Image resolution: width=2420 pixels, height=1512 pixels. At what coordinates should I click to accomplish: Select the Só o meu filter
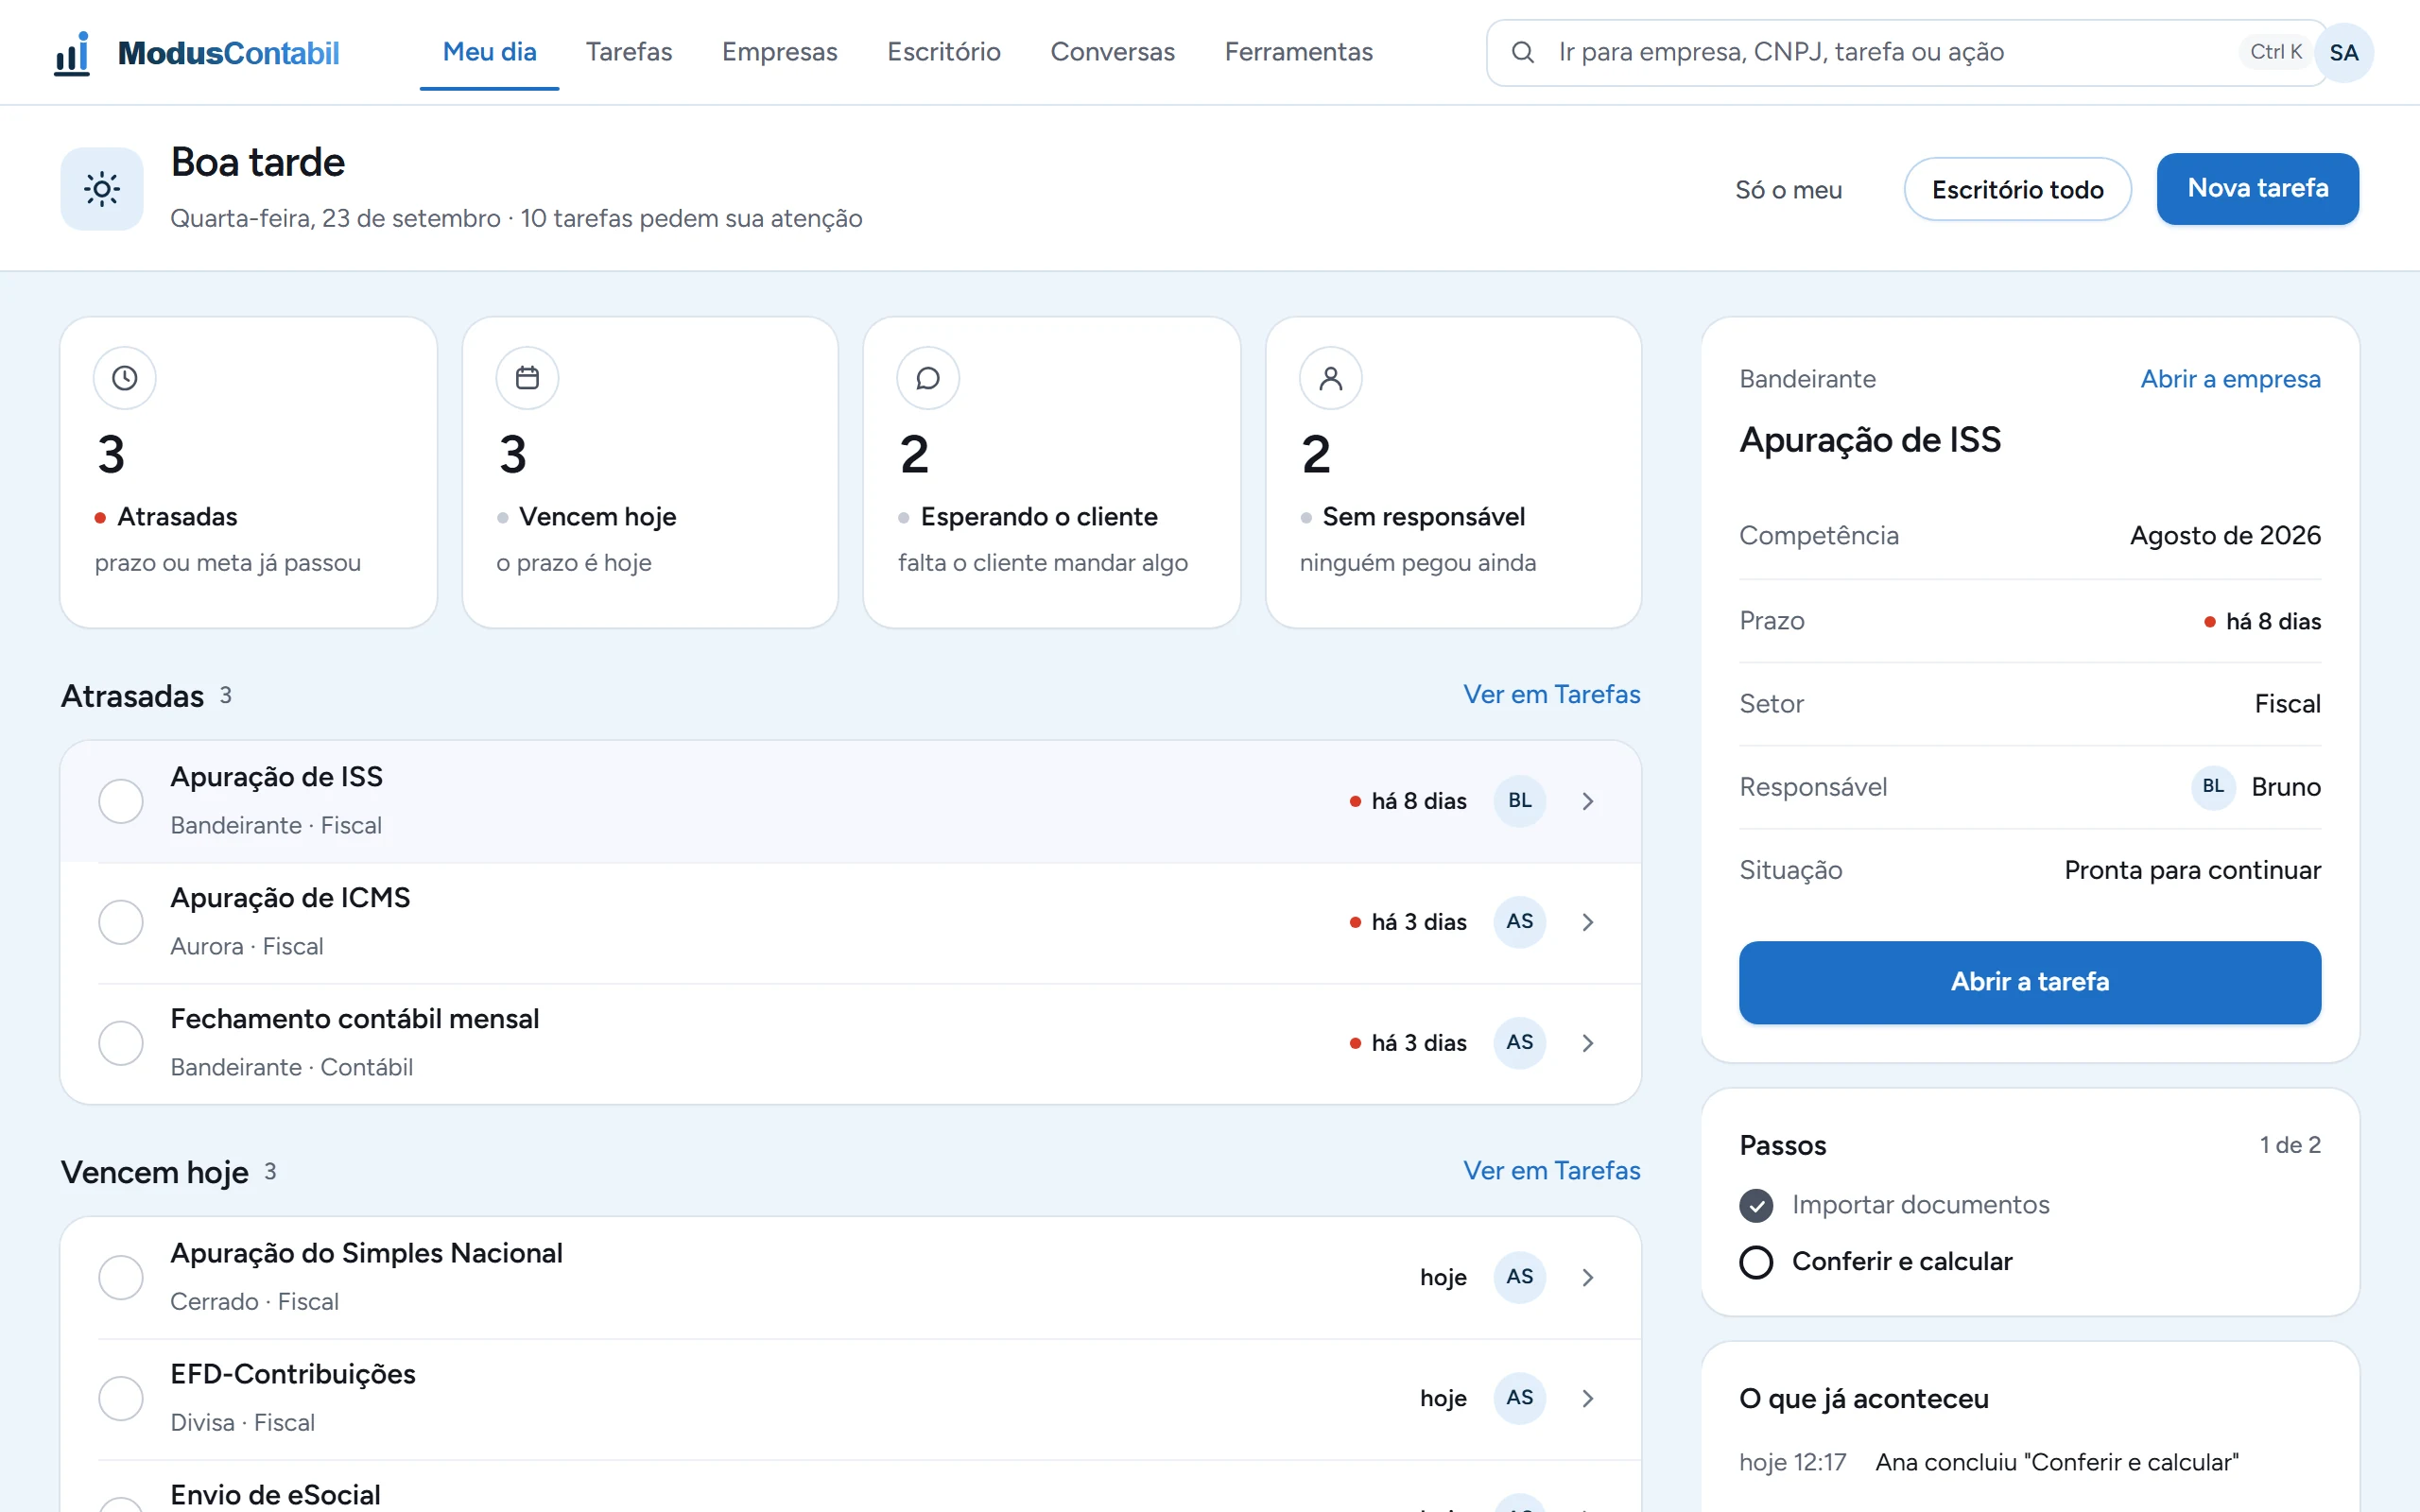(1788, 189)
